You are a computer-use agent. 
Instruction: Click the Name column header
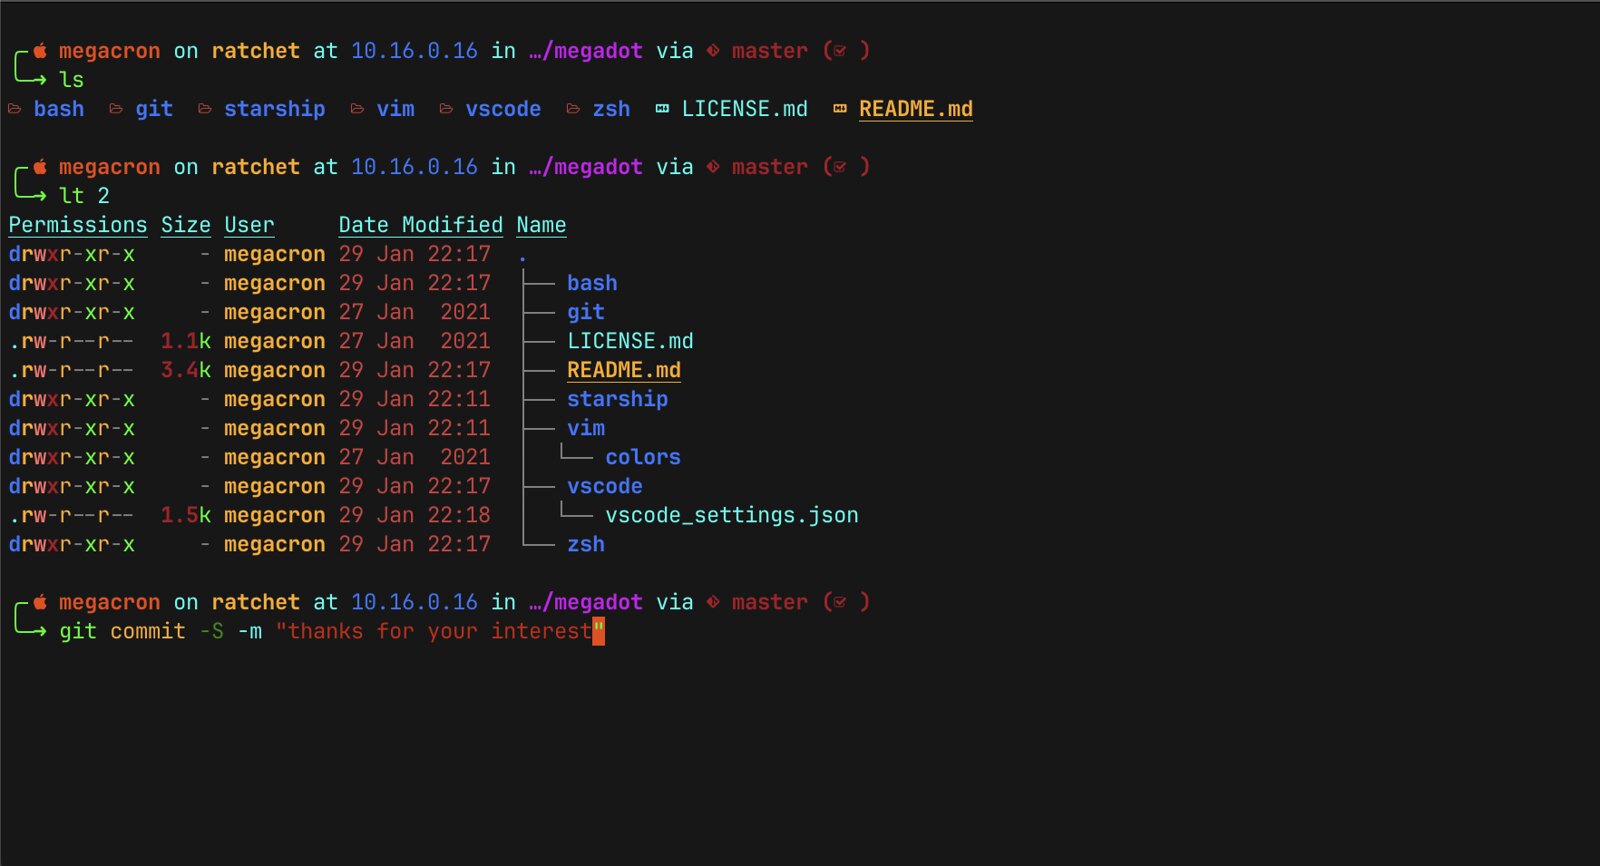click(x=541, y=225)
